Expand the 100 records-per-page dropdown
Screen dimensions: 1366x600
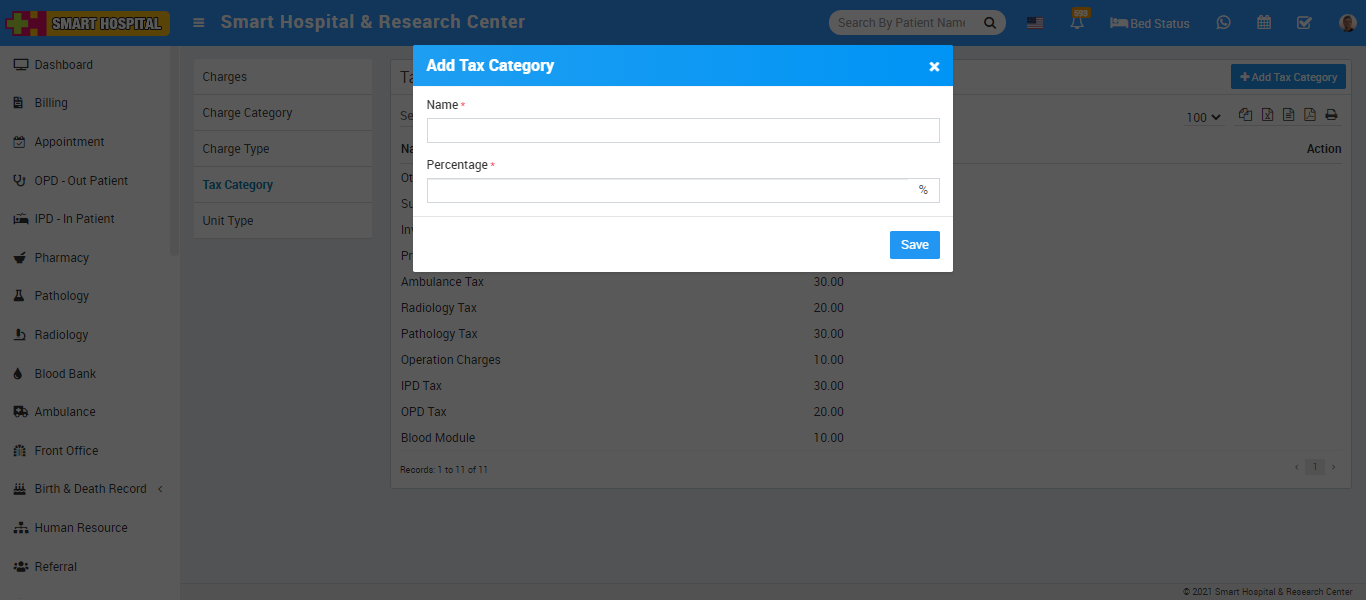coord(1204,117)
